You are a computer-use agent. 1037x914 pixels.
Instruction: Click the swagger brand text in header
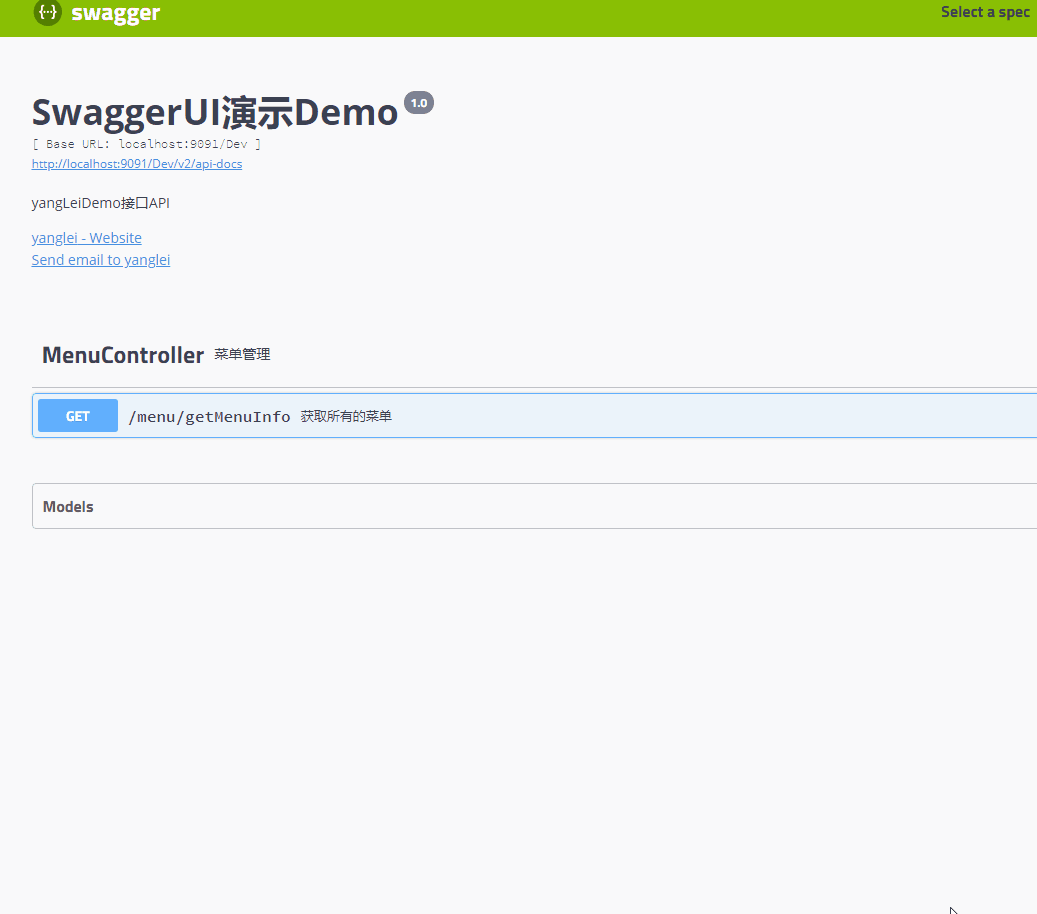116,13
